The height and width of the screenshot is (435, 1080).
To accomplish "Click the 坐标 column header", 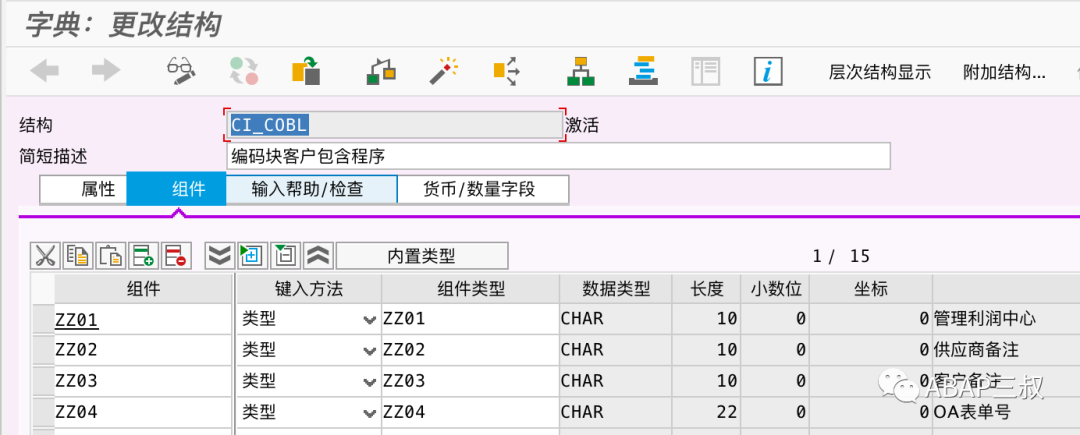I will click(x=871, y=289).
